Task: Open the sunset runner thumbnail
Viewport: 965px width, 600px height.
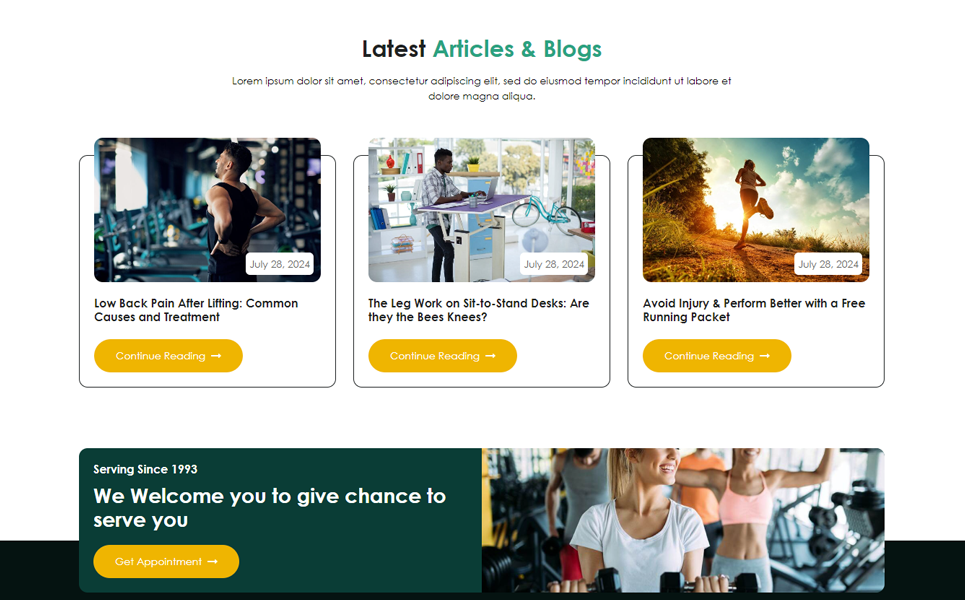Action: click(x=756, y=210)
